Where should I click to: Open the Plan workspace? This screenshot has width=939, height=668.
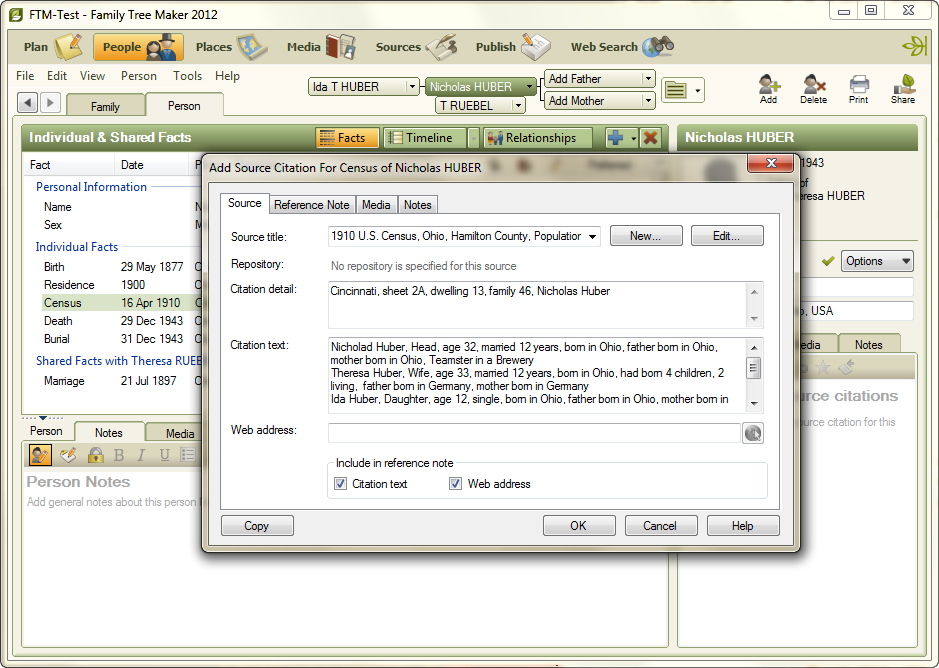tap(52, 47)
